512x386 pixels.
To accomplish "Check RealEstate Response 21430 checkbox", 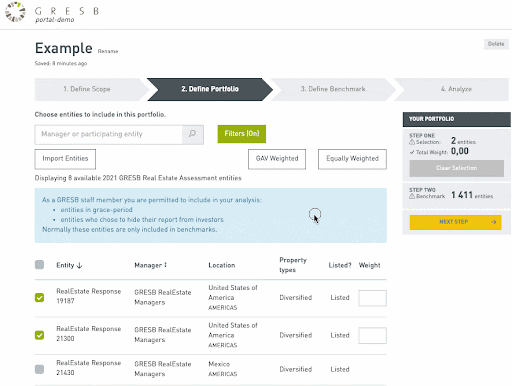I will 39,369.
